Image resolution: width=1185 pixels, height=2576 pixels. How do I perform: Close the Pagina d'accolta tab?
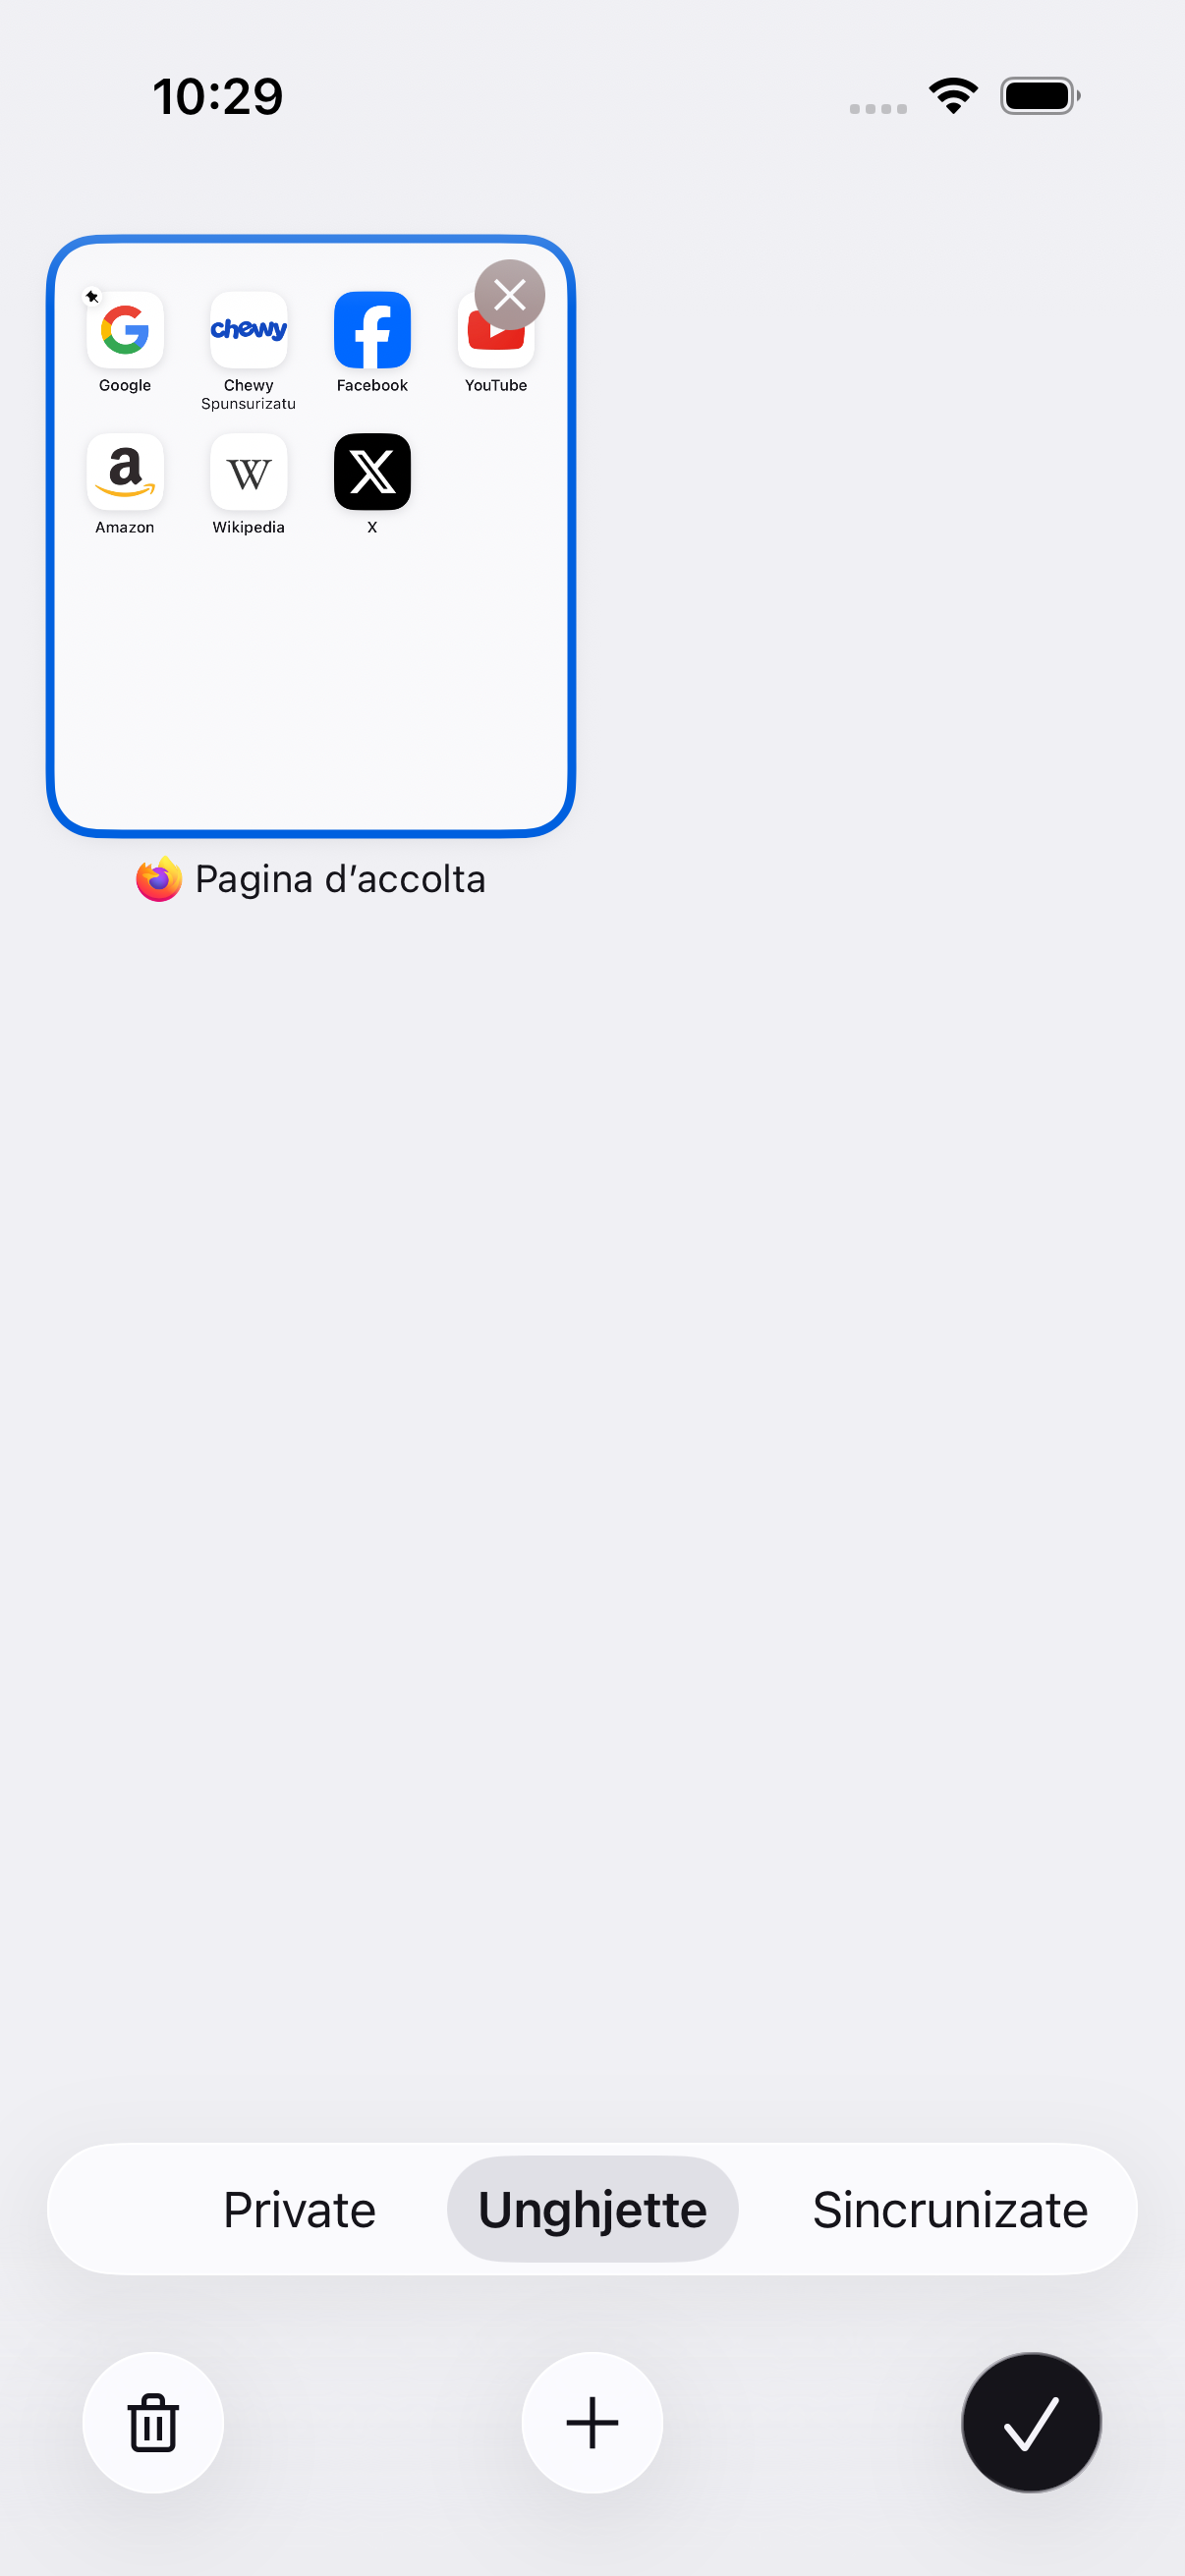pyautogui.click(x=510, y=295)
